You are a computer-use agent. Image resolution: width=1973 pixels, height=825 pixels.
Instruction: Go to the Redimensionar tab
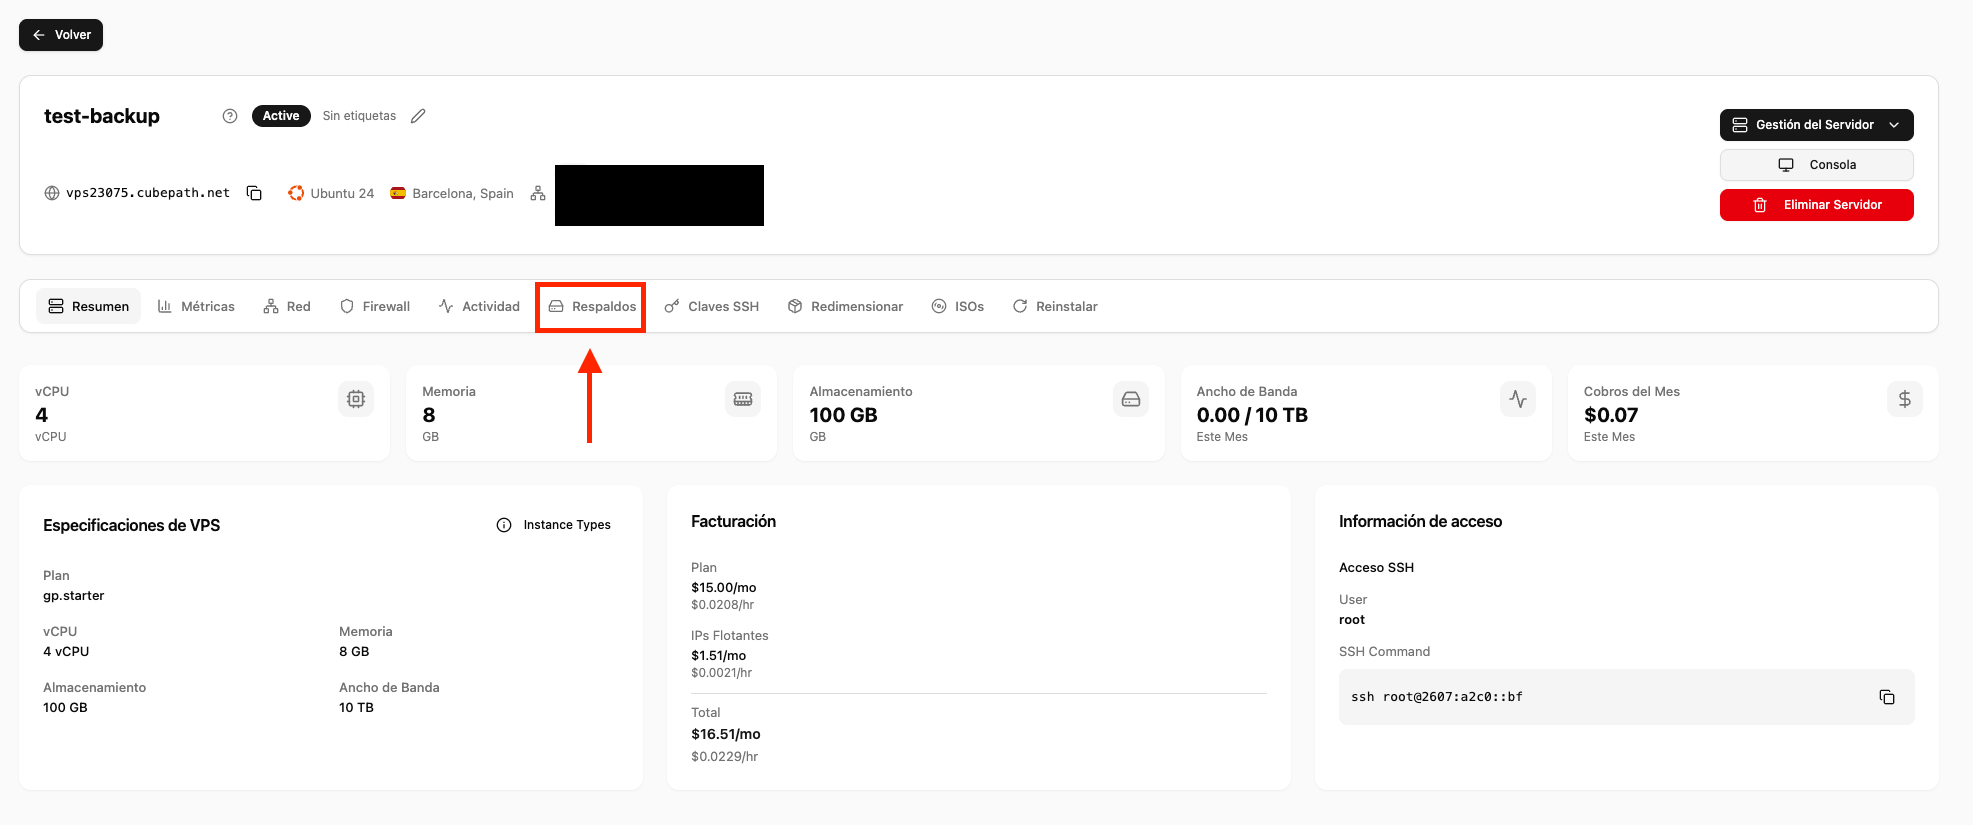pyautogui.click(x=845, y=307)
